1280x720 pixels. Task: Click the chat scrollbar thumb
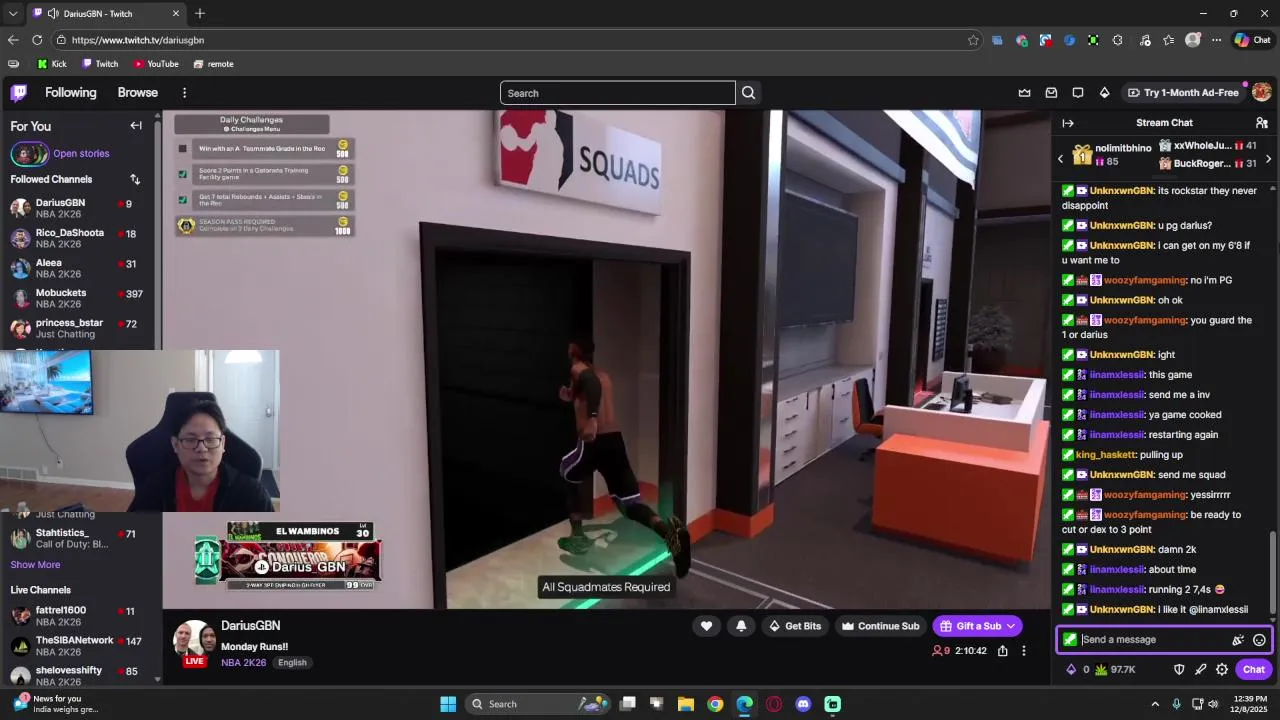[1273, 571]
